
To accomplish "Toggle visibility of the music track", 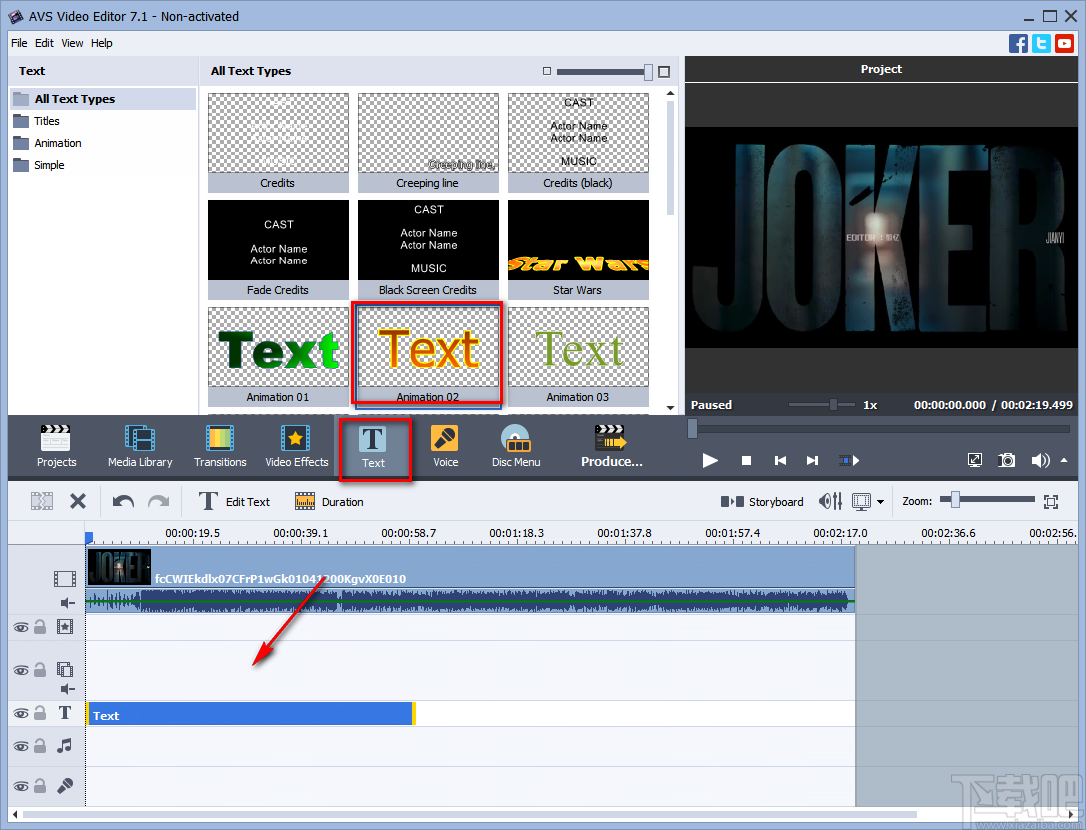I will coord(21,746).
